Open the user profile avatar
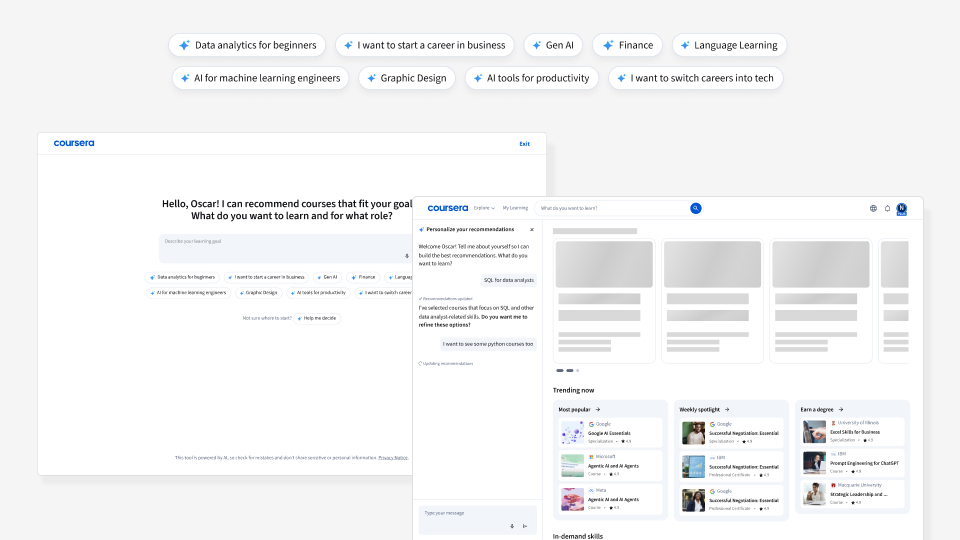960x540 pixels. [x=902, y=209]
